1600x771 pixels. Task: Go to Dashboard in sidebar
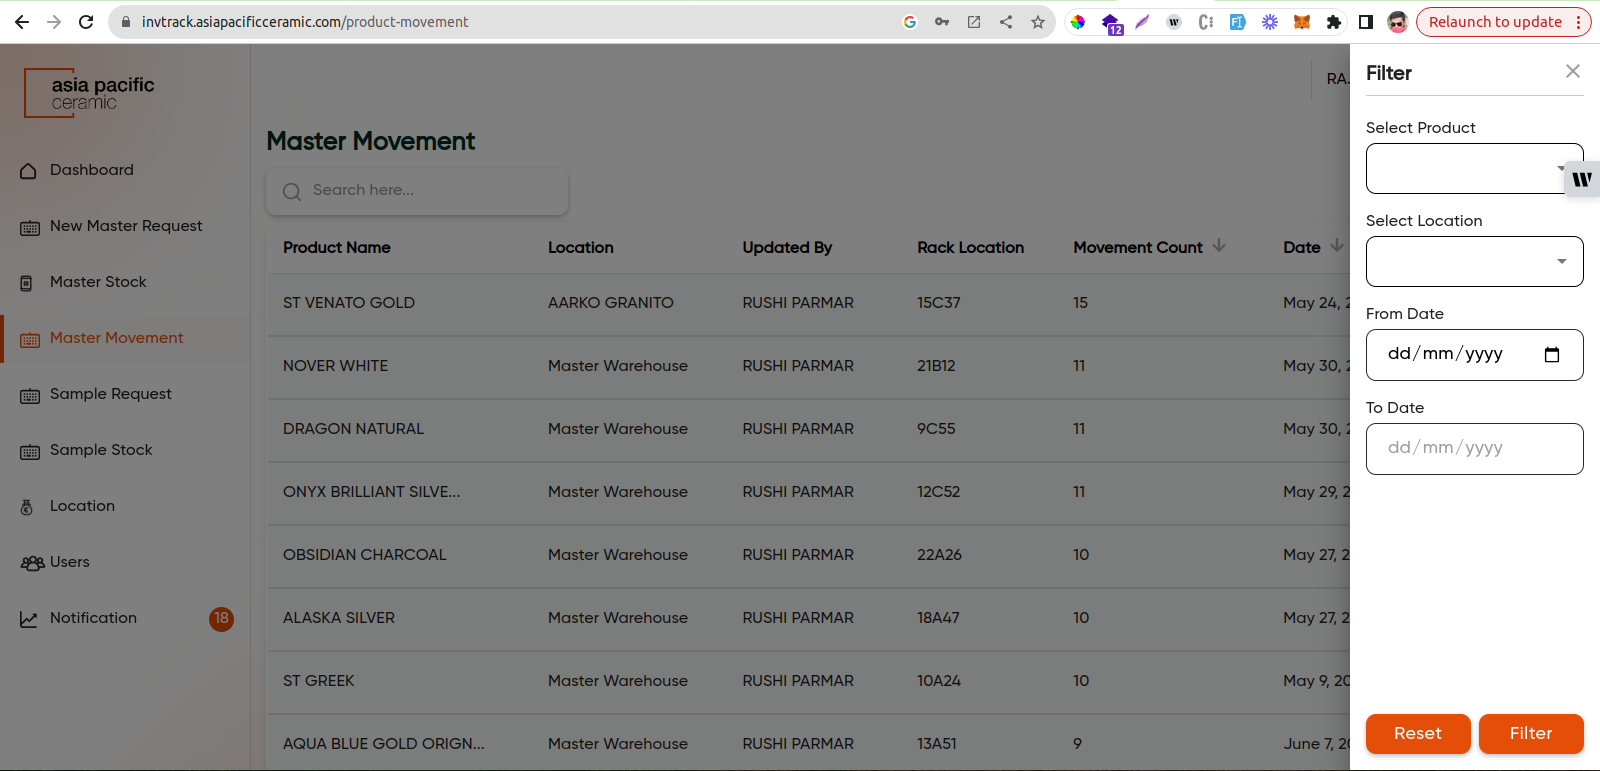tap(91, 170)
